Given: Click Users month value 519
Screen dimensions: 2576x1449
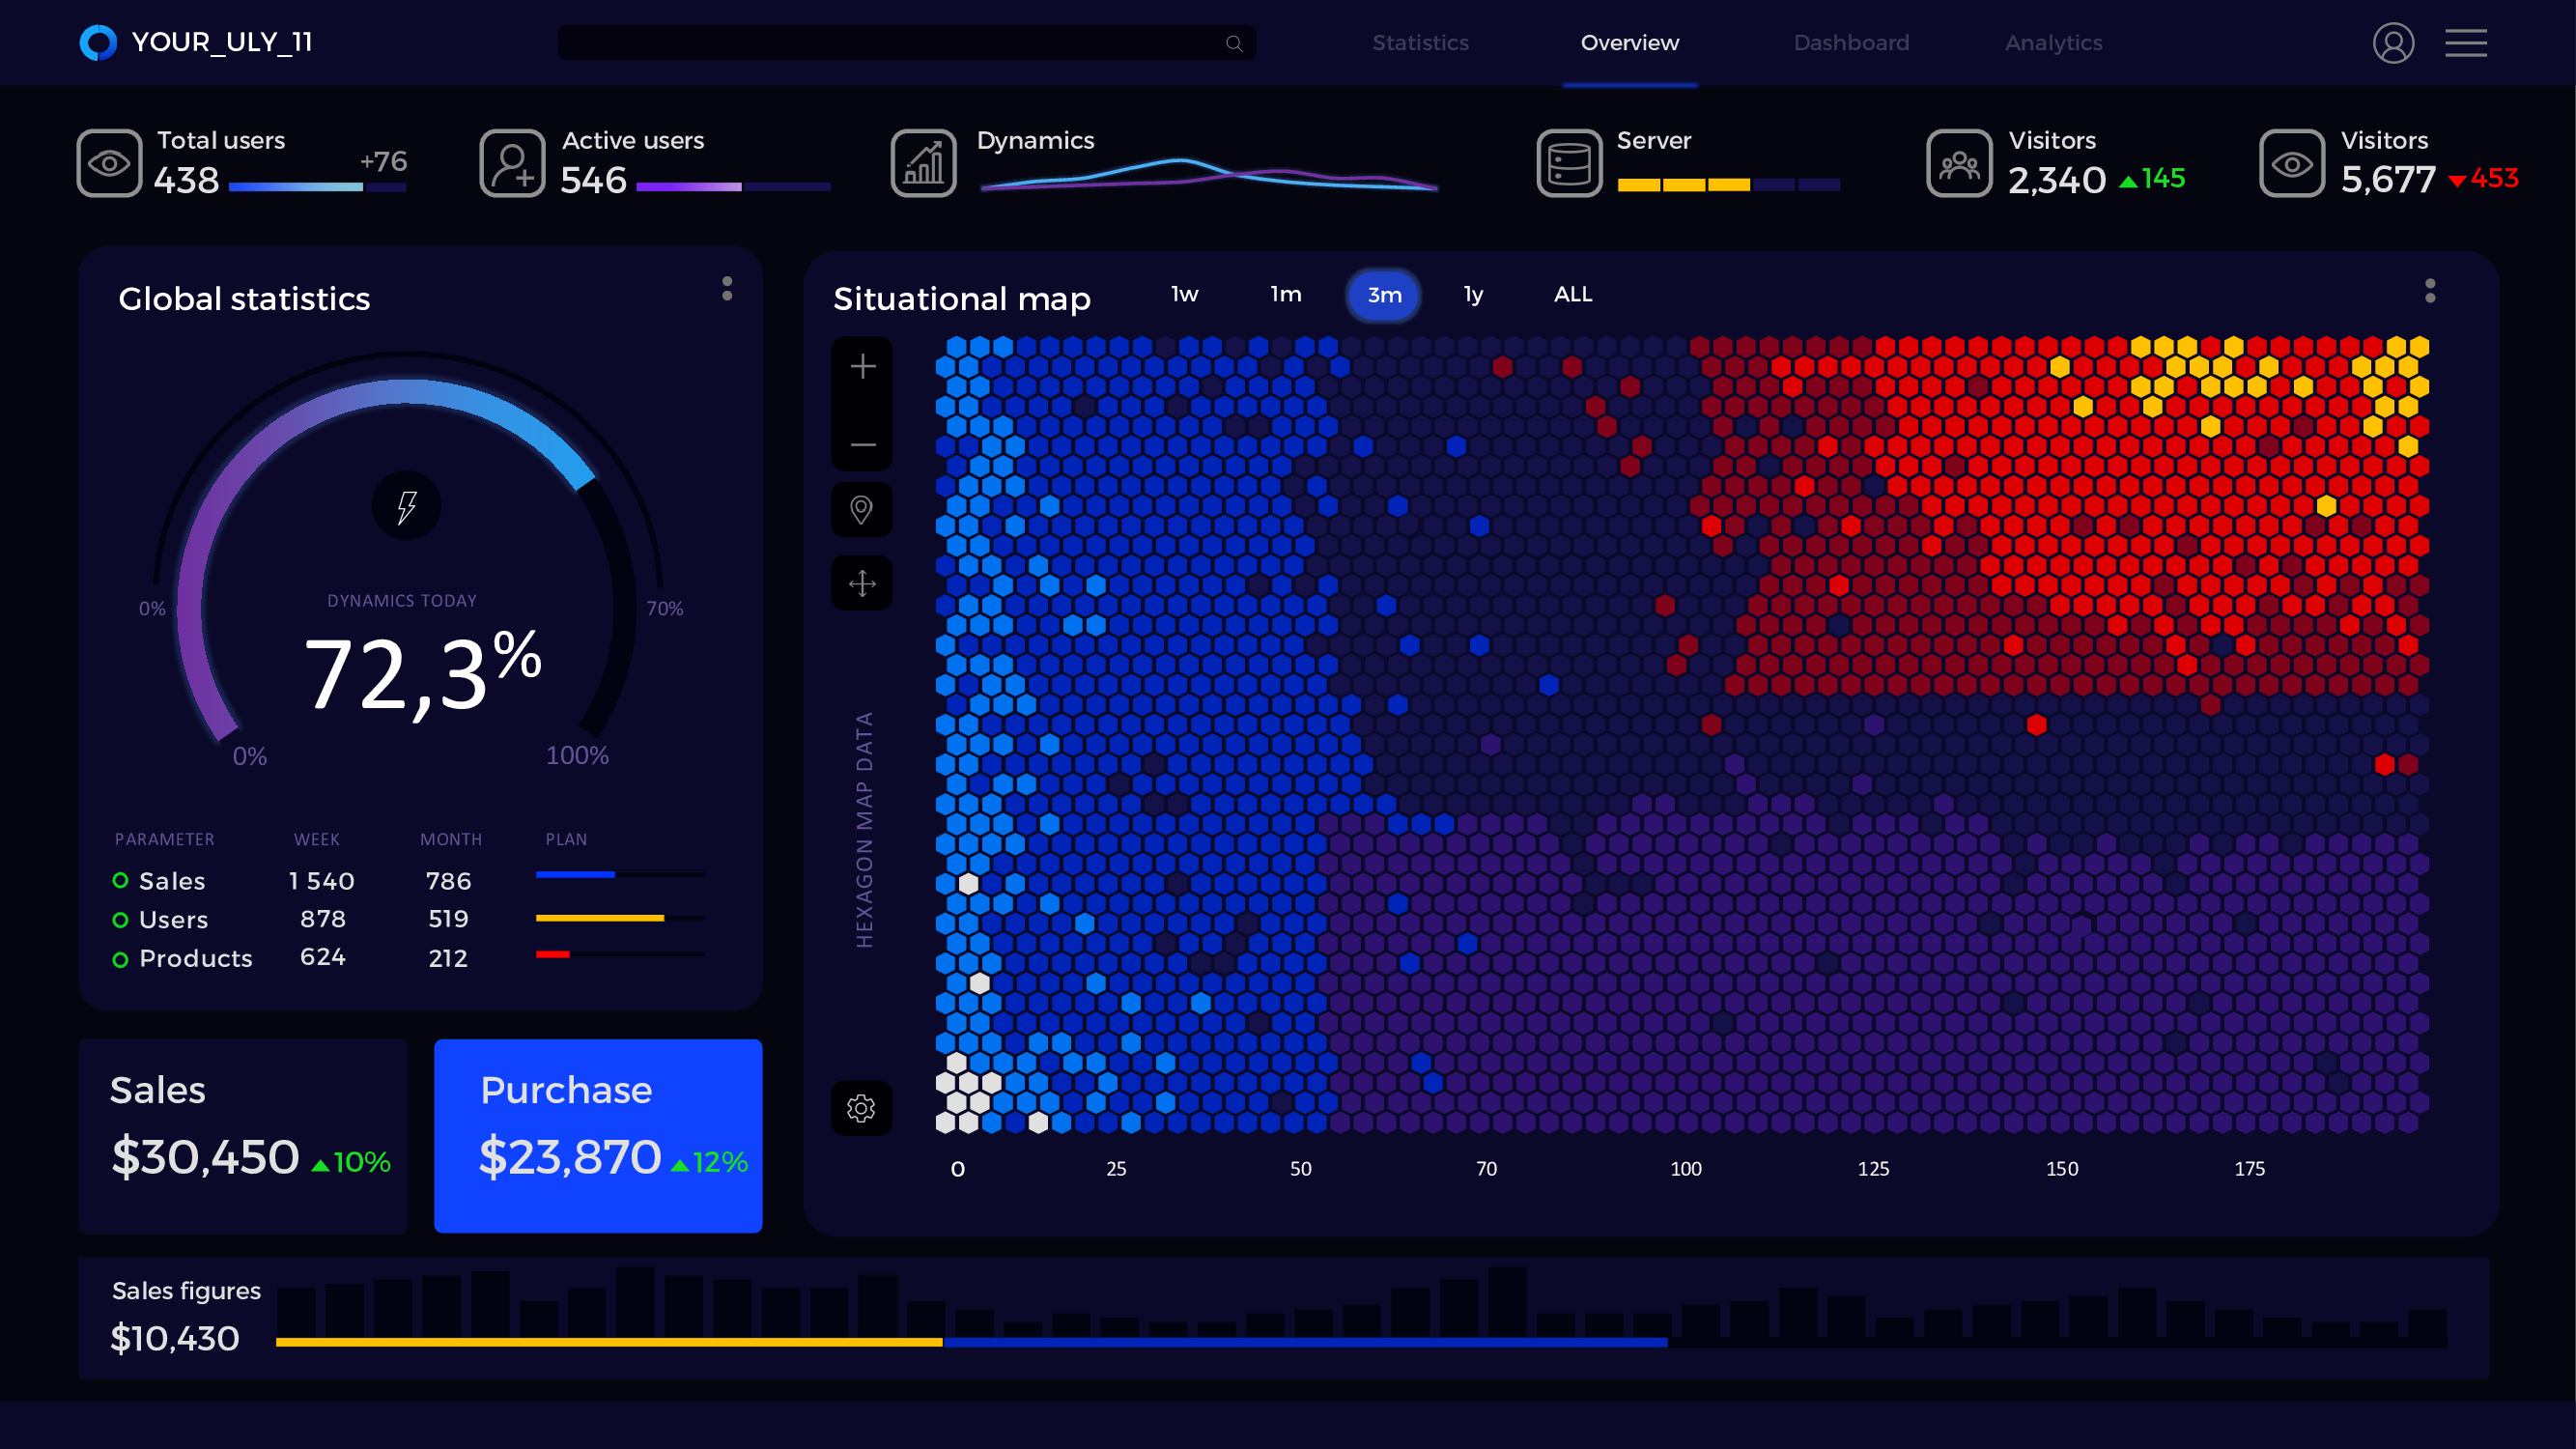Looking at the screenshot, I should pos(448,919).
